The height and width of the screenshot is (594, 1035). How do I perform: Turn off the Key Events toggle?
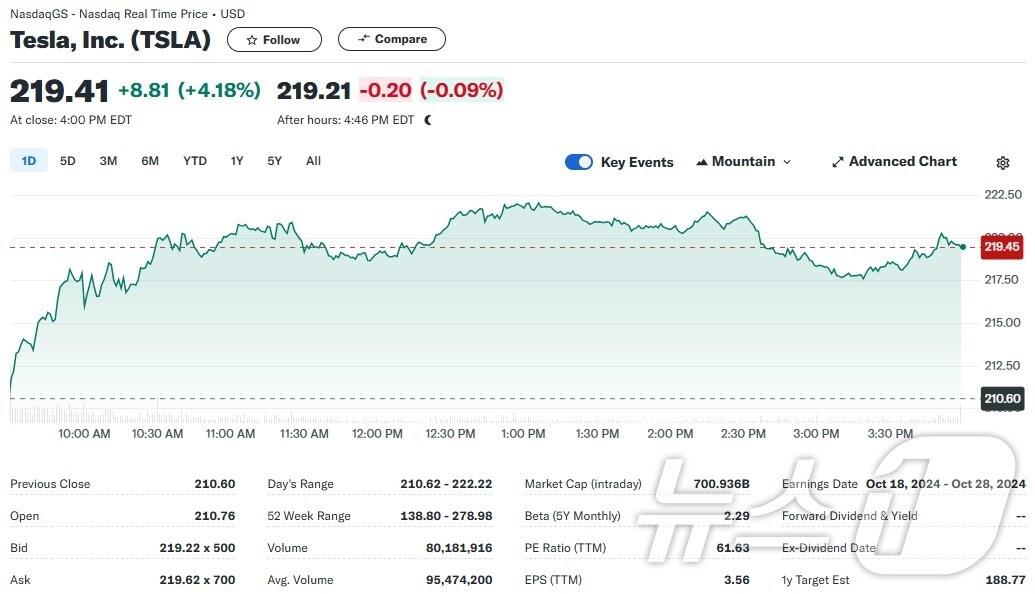pos(579,162)
